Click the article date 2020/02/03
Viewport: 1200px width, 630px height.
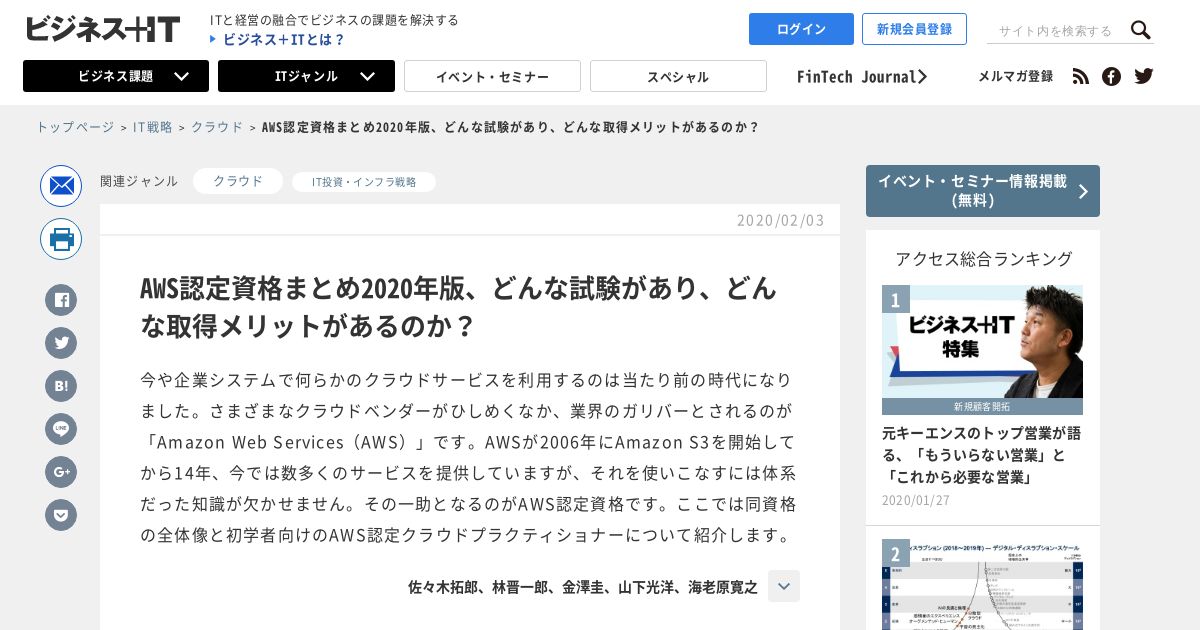(x=781, y=220)
